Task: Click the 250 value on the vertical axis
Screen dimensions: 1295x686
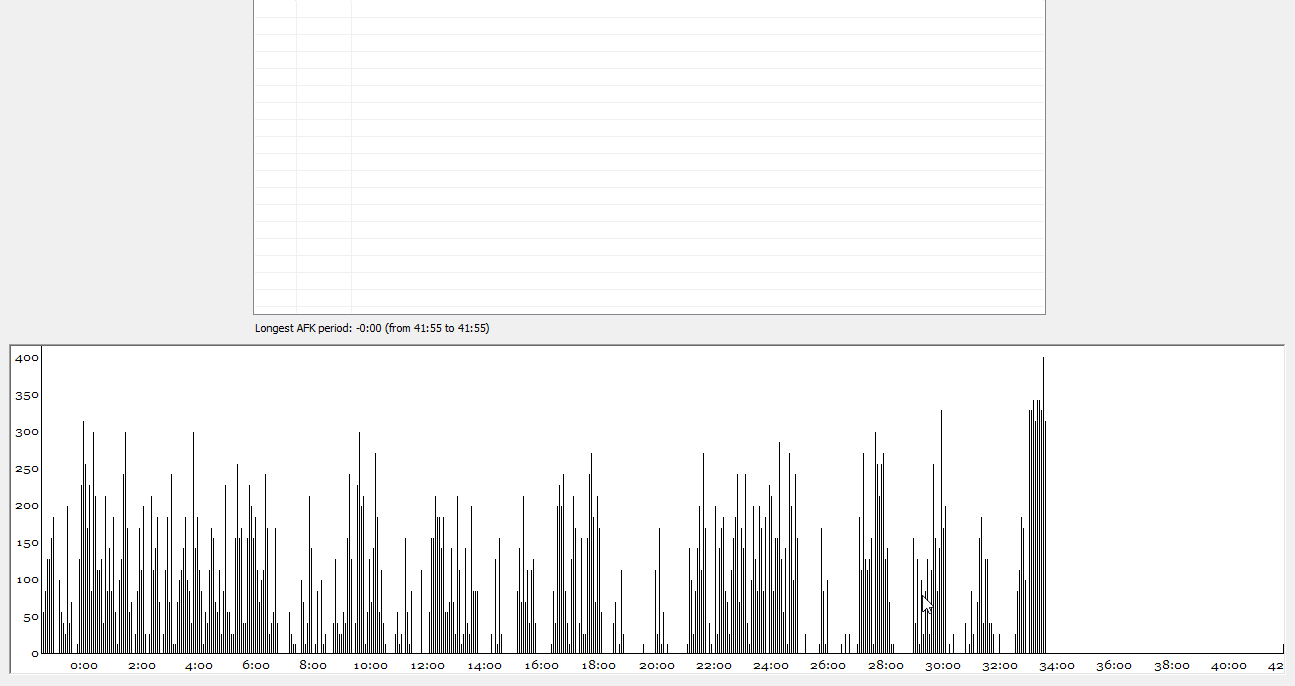Action: coord(27,469)
